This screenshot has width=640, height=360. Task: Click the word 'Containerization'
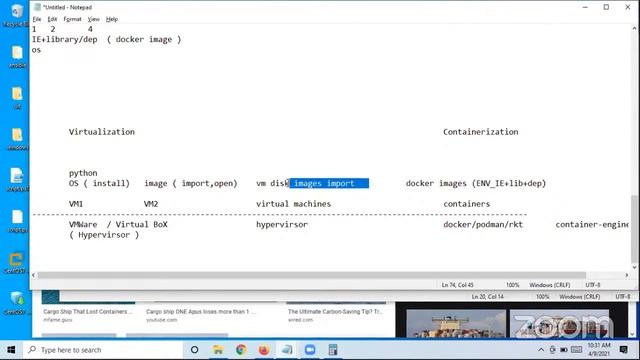pyautogui.click(x=481, y=132)
